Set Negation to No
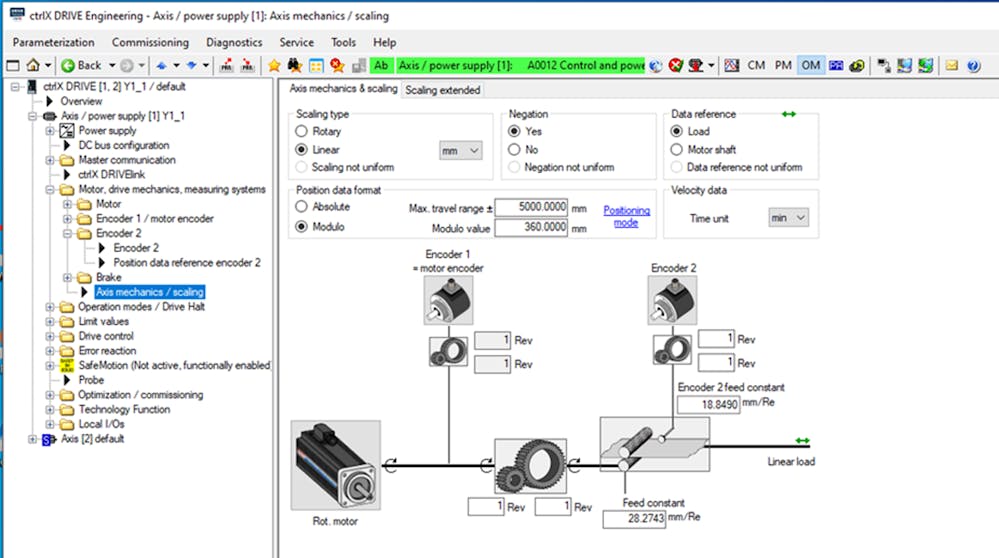Screen dimensions: 999x558 (514, 150)
